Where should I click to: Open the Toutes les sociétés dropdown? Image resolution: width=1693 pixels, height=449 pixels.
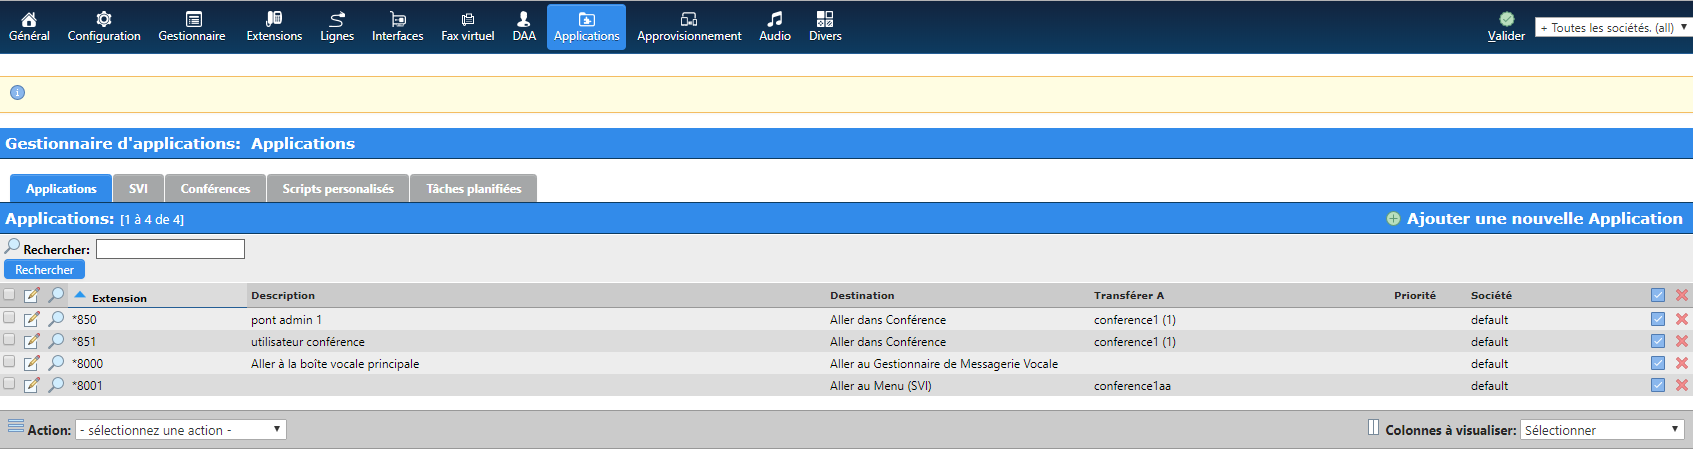1613,28
